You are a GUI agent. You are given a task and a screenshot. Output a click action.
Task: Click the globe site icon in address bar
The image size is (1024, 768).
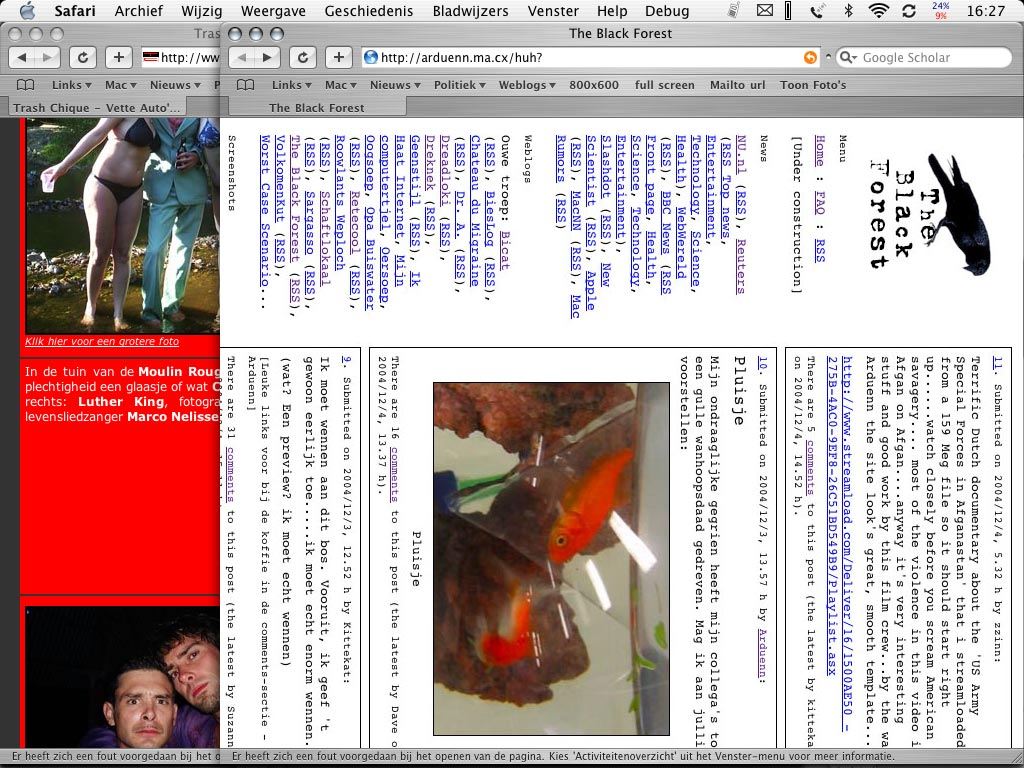click(371, 57)
